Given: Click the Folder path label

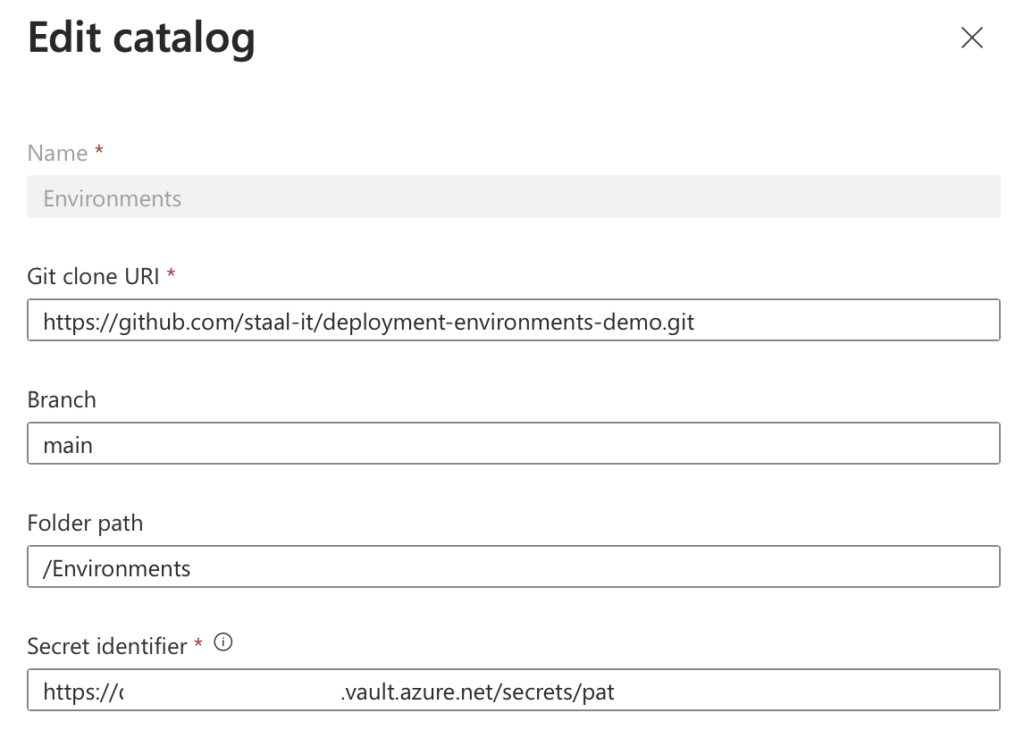Looking at the screenshot, I should pos(85,523).
